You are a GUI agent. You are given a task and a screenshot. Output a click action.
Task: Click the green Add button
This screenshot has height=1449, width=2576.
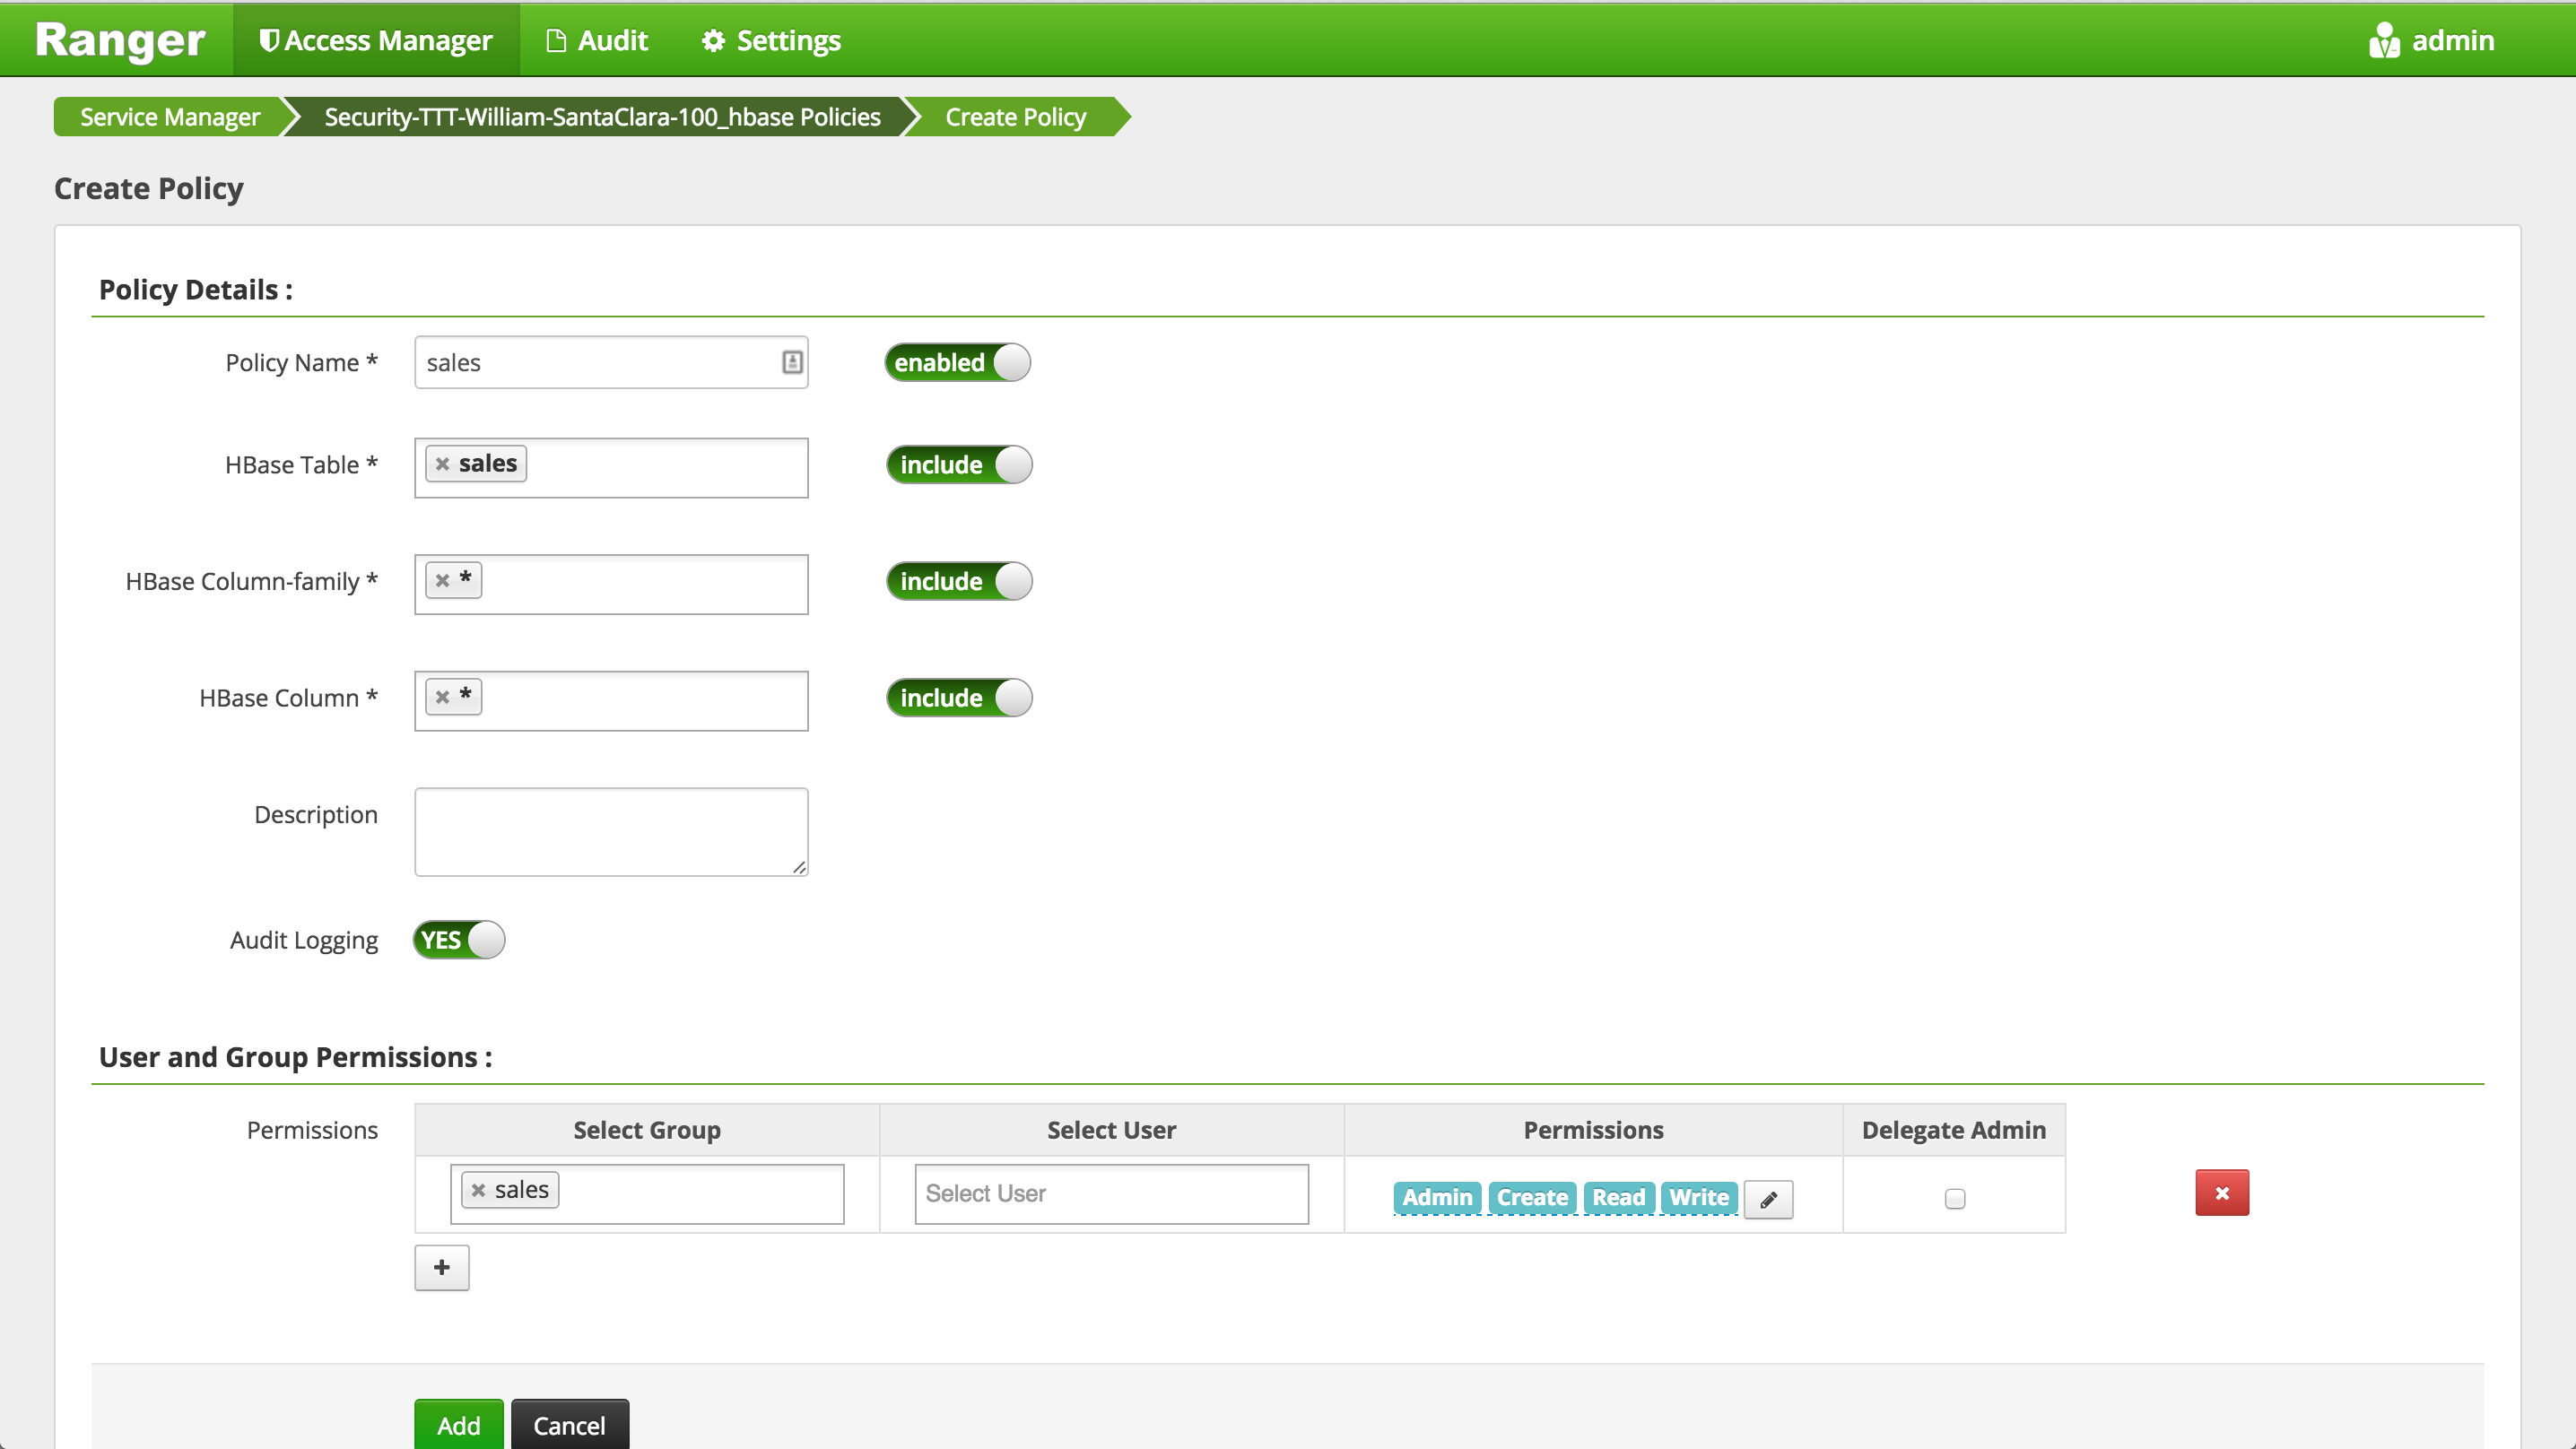pyautogui.click(x=458, y=1424)
